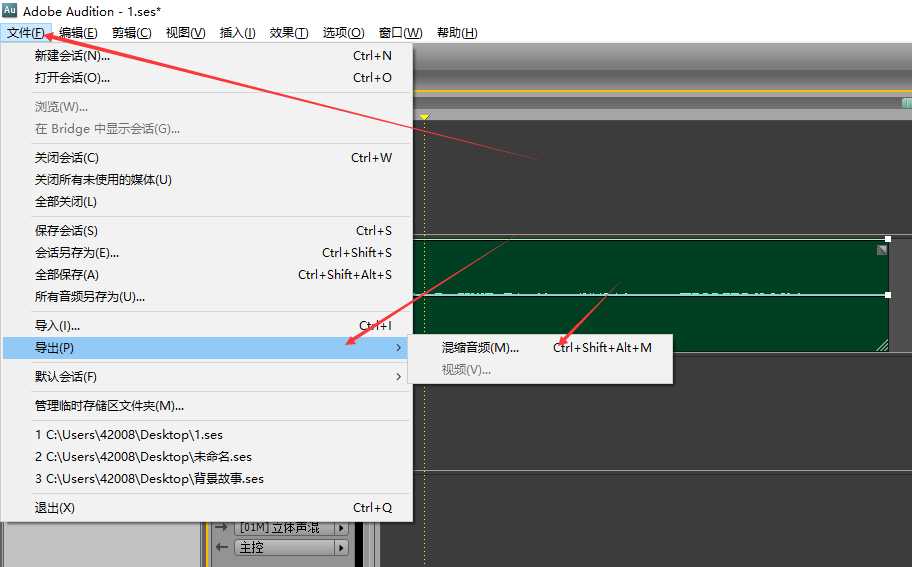Open recent file 1 C:\Users\42008\Desktop\1.ses

(x=207, y=435)
